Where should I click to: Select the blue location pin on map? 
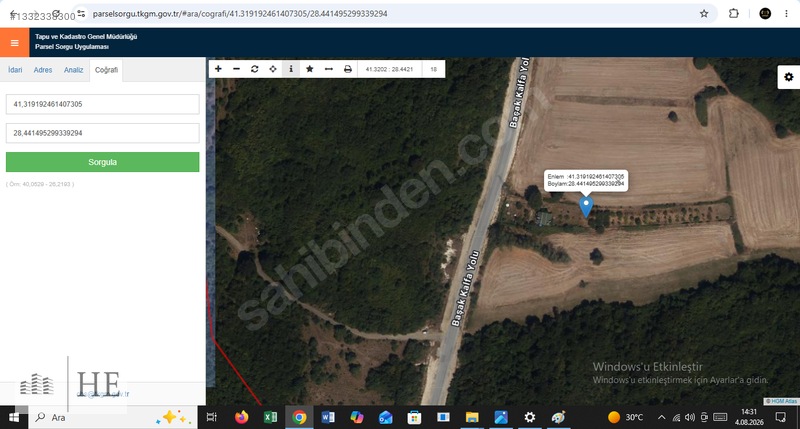586,207
